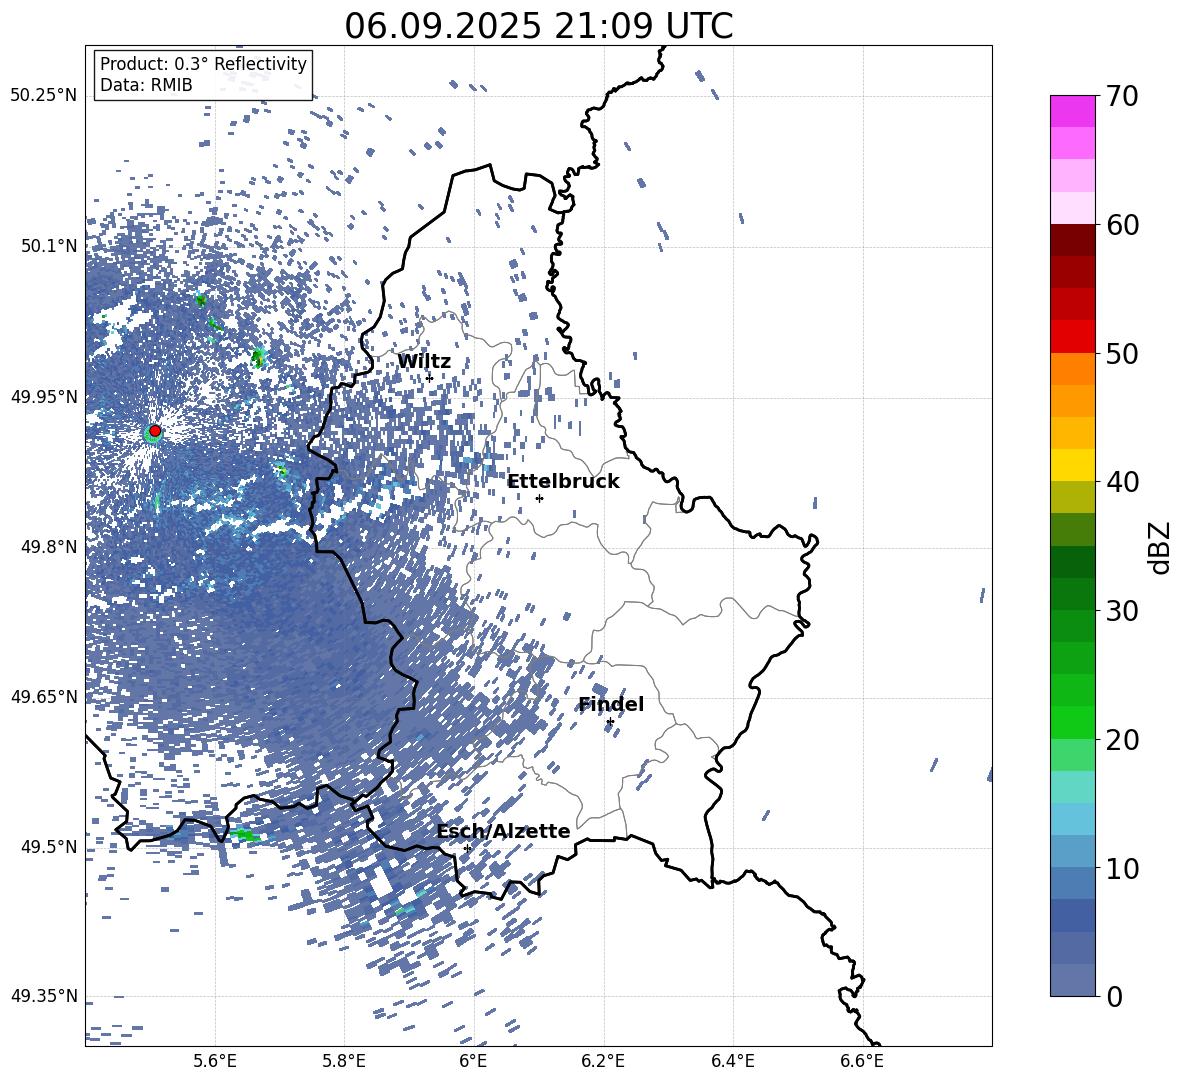Click the yellow colorbar segment at 40
The height and width of the screenshot is (1081, 1184).
pyautogui.click(x=1072, y=465)
